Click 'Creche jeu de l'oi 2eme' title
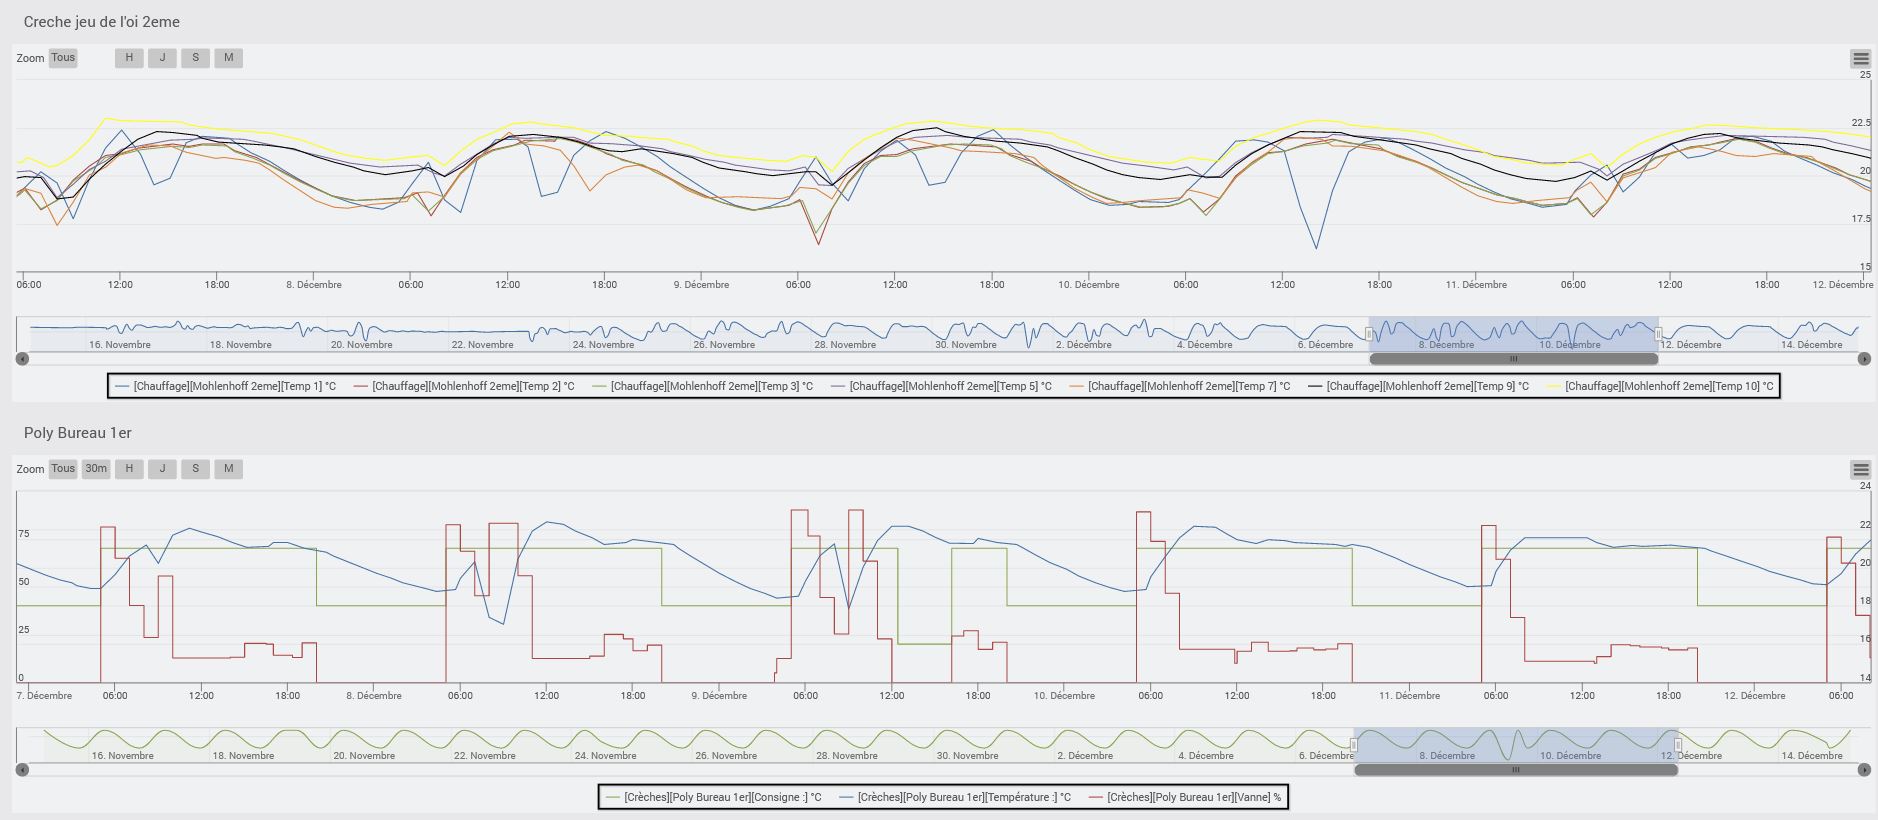The width and height of the screenshot is (1878, 820). click(102, 22)
